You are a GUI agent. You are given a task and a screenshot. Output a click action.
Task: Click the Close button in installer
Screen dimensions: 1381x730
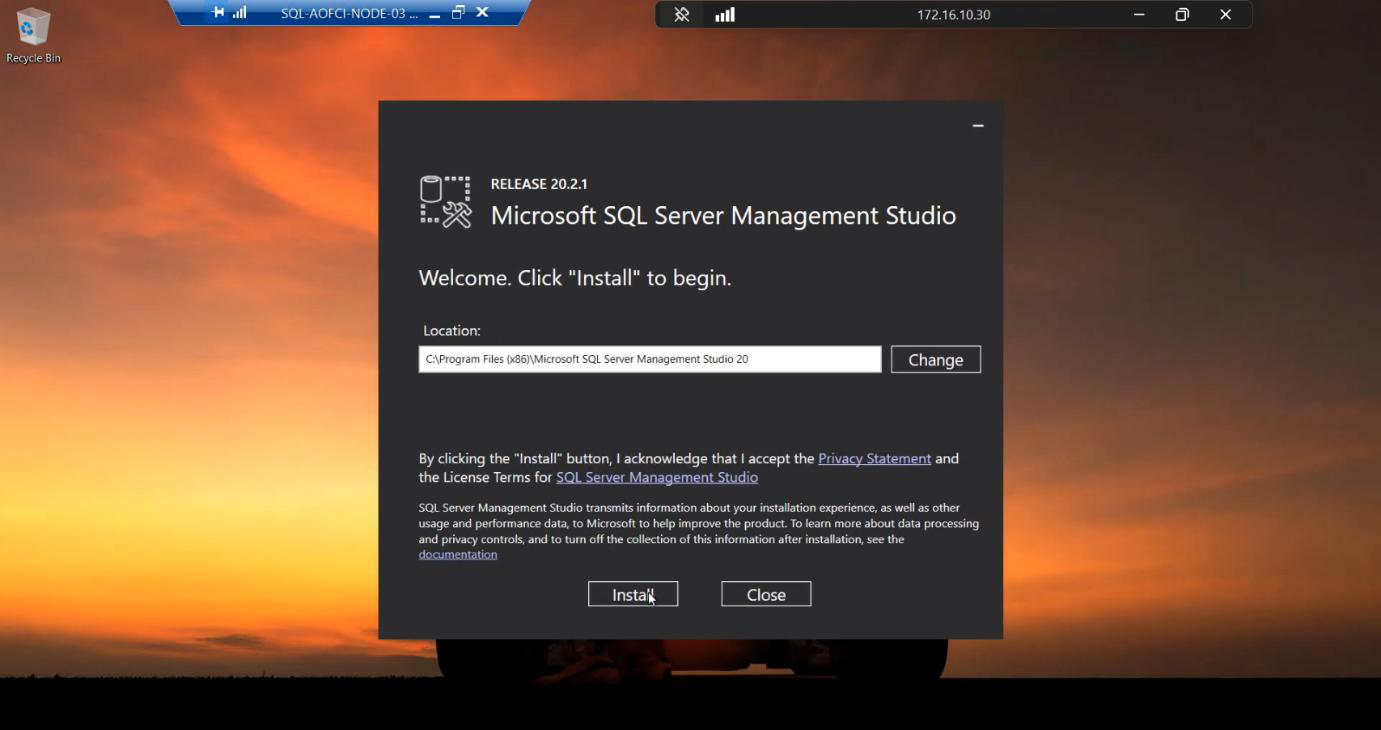point(766,594)
